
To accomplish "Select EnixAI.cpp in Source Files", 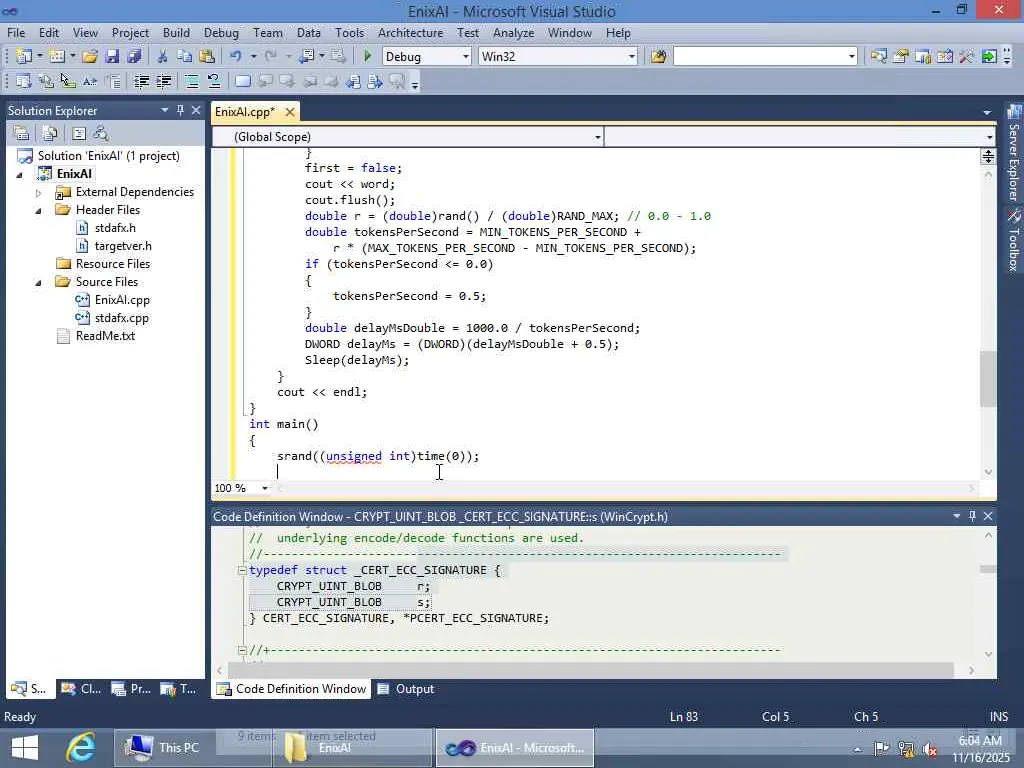I will coord(121,300).
